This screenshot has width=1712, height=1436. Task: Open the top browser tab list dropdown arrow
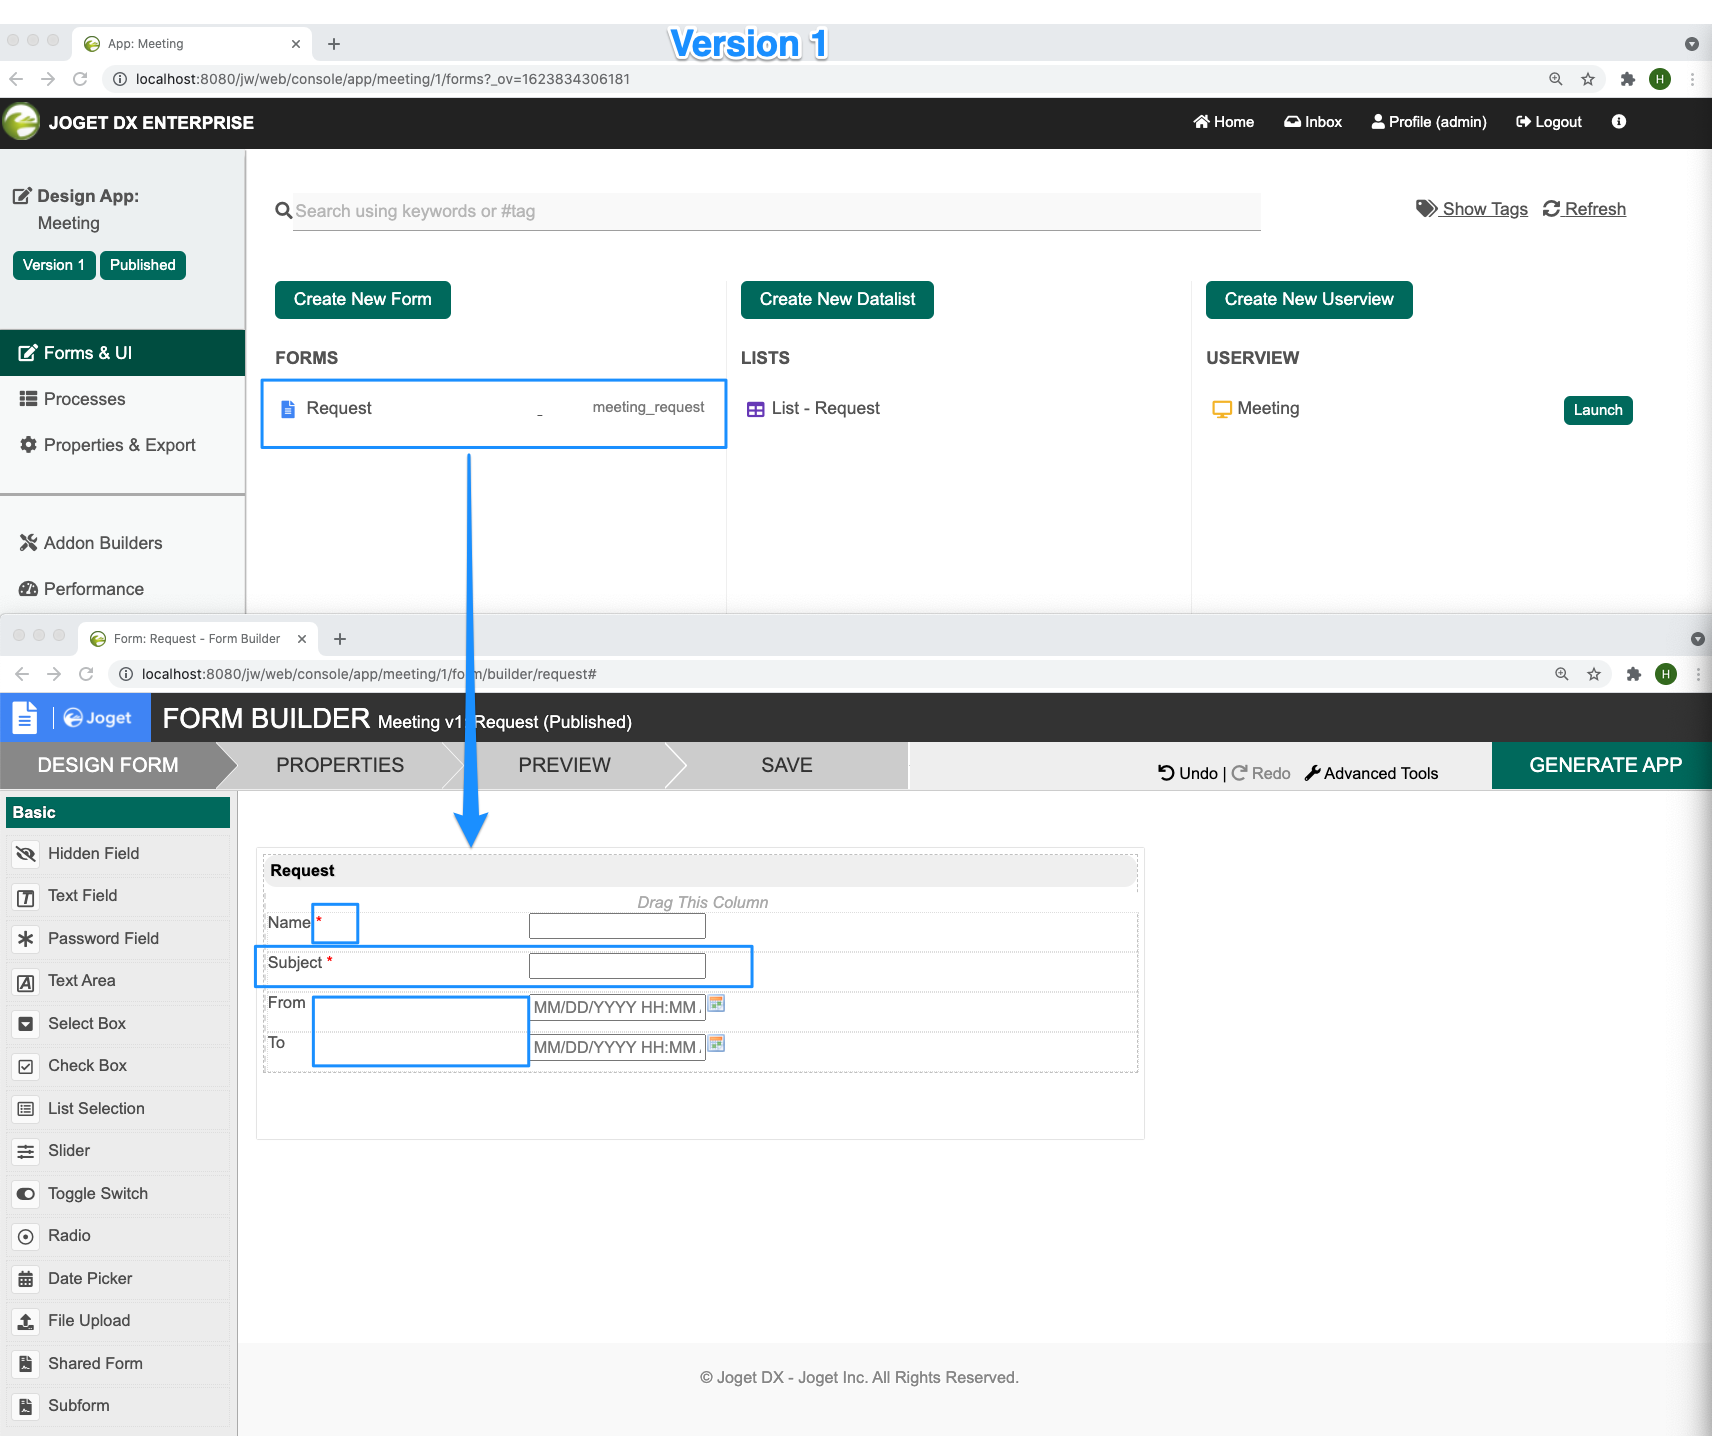click(1692, 44)
